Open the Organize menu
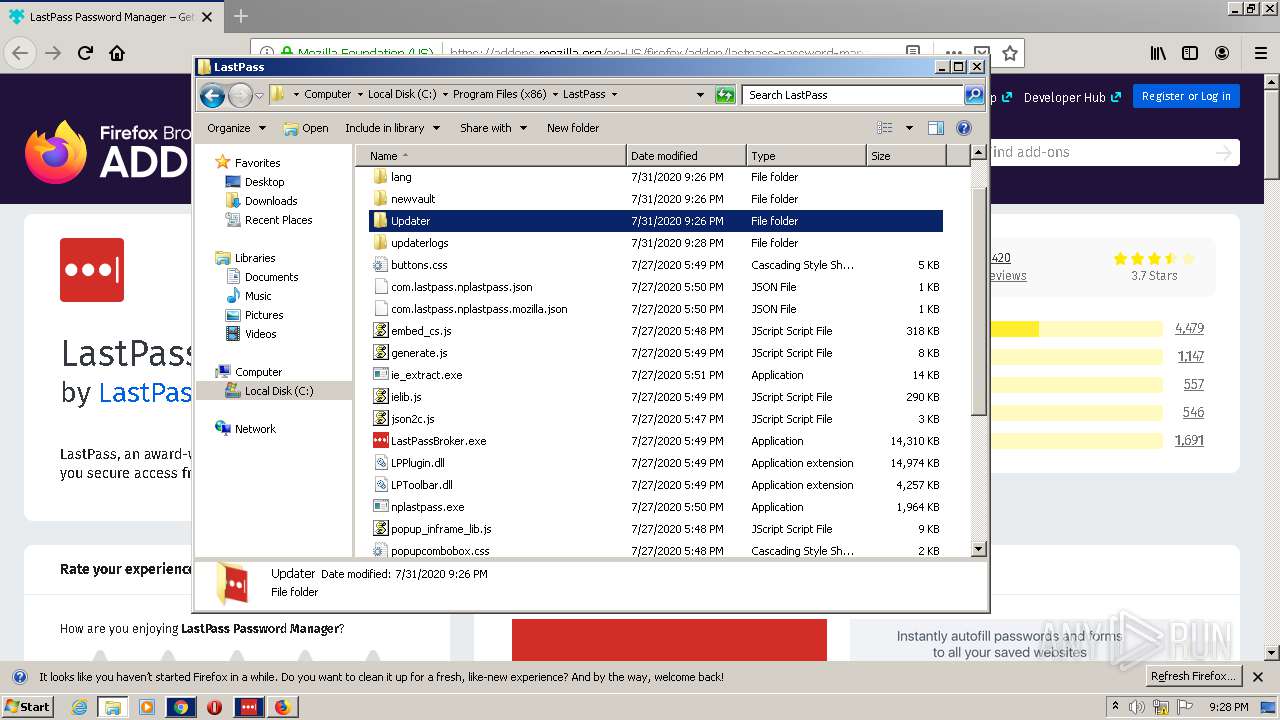The height and width of the screenshot is (720, 1280). tap(236, 128)
